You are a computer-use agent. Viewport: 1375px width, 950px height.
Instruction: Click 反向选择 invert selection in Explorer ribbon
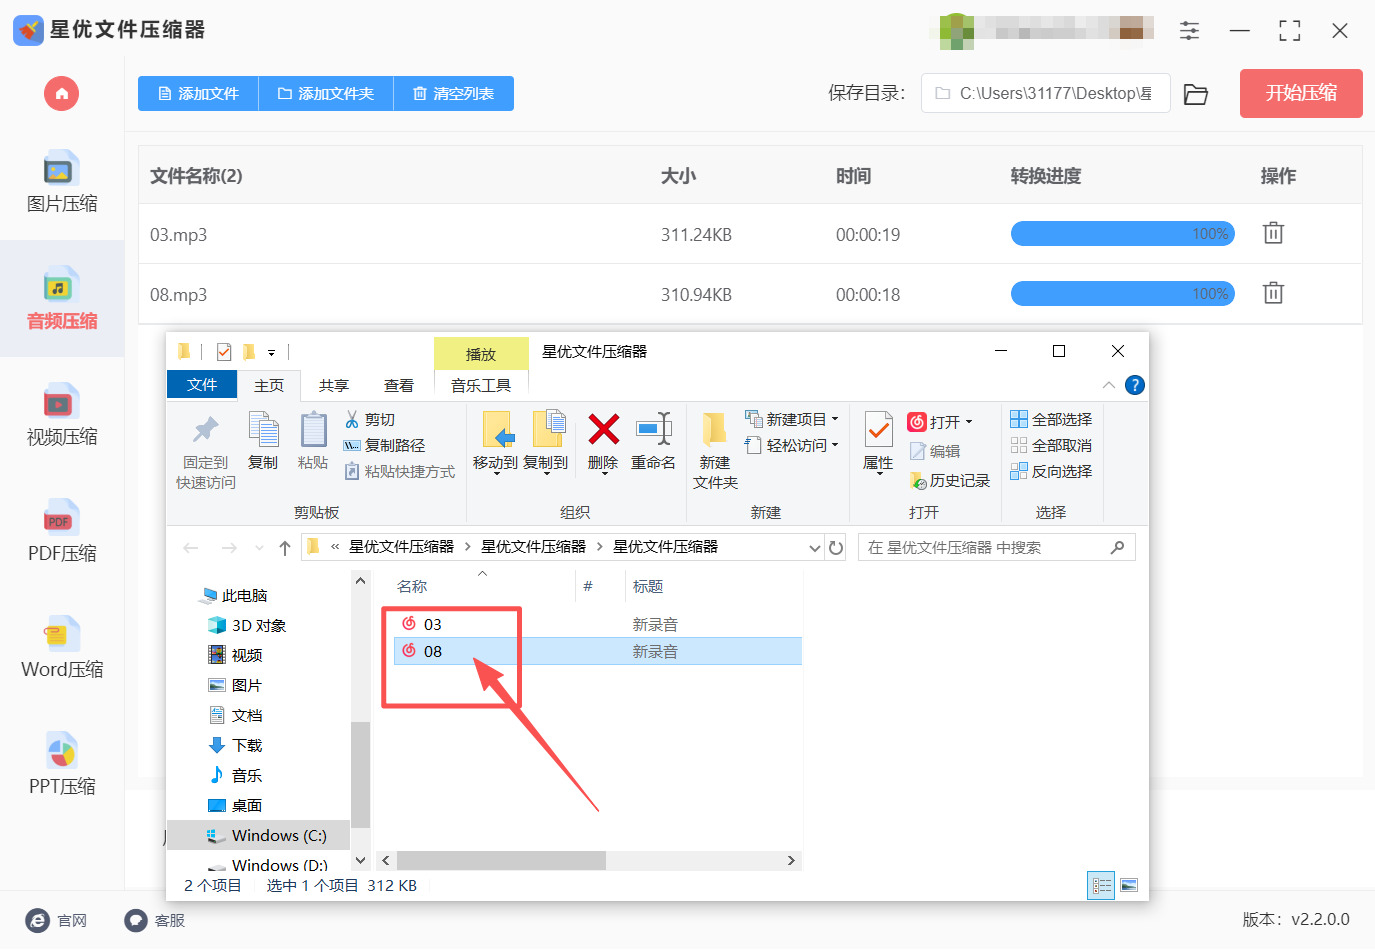(1051, 471)
